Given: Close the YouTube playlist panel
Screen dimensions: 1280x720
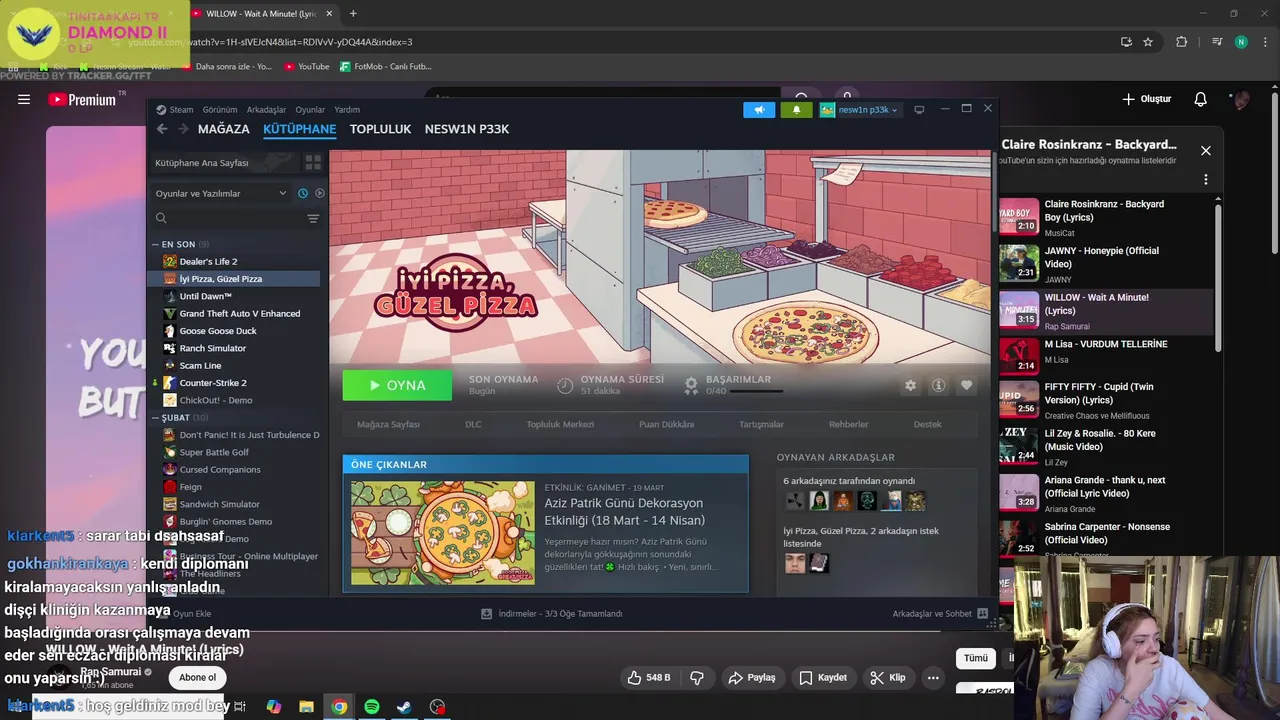Looking at the screenshot, I should tap(1205, 151).
